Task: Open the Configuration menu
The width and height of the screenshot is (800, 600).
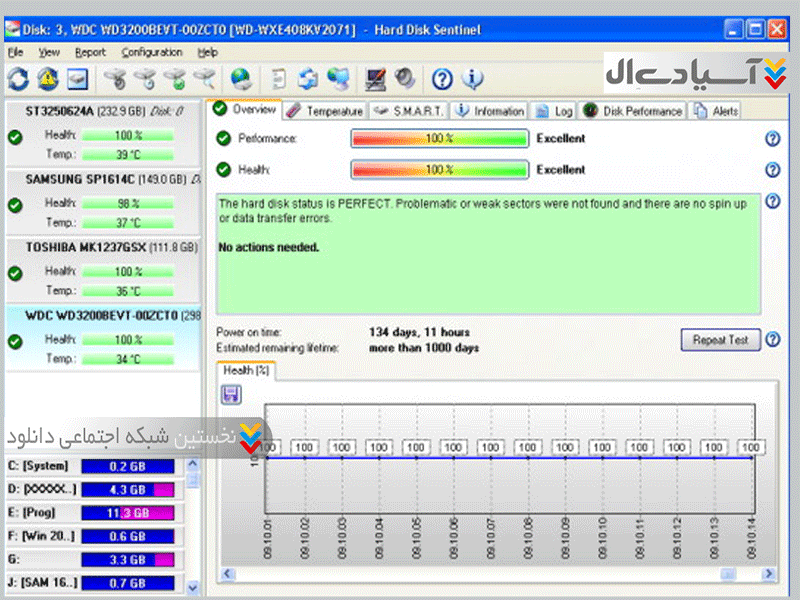Action: pyautogui.click(x=152, y=52)
